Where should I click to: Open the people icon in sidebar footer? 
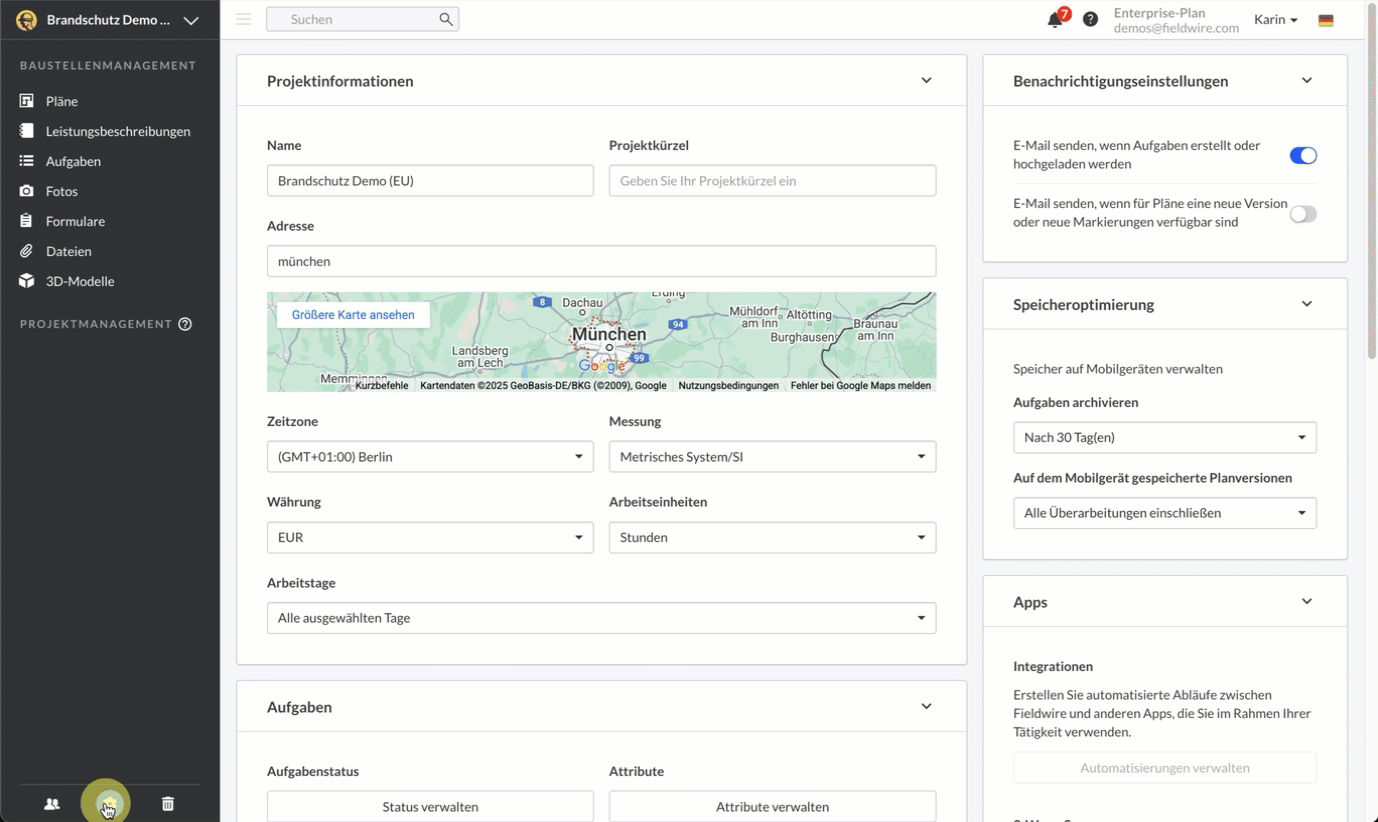tap(52, 804)
